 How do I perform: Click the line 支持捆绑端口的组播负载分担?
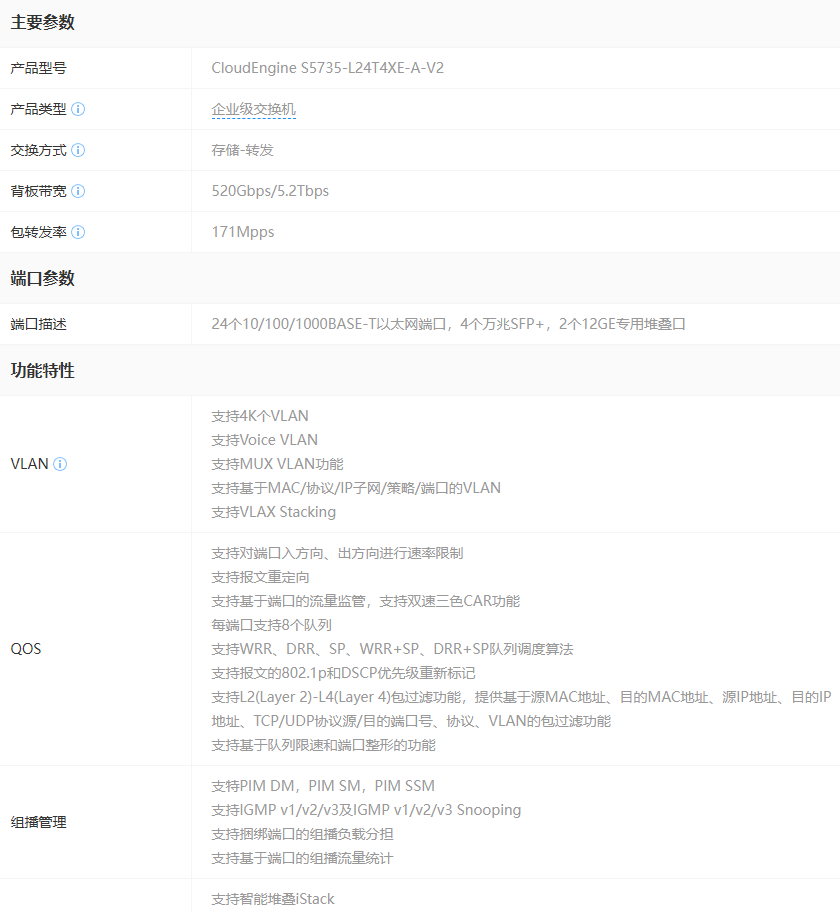[x=302, y=834]
